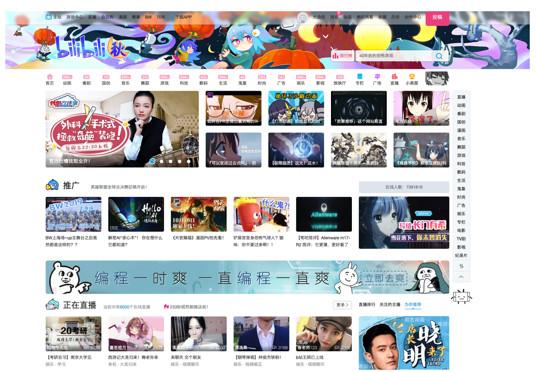Open the 晓明来了 live promo image
Screen dimensions: 536x372
tap(404, 343)
